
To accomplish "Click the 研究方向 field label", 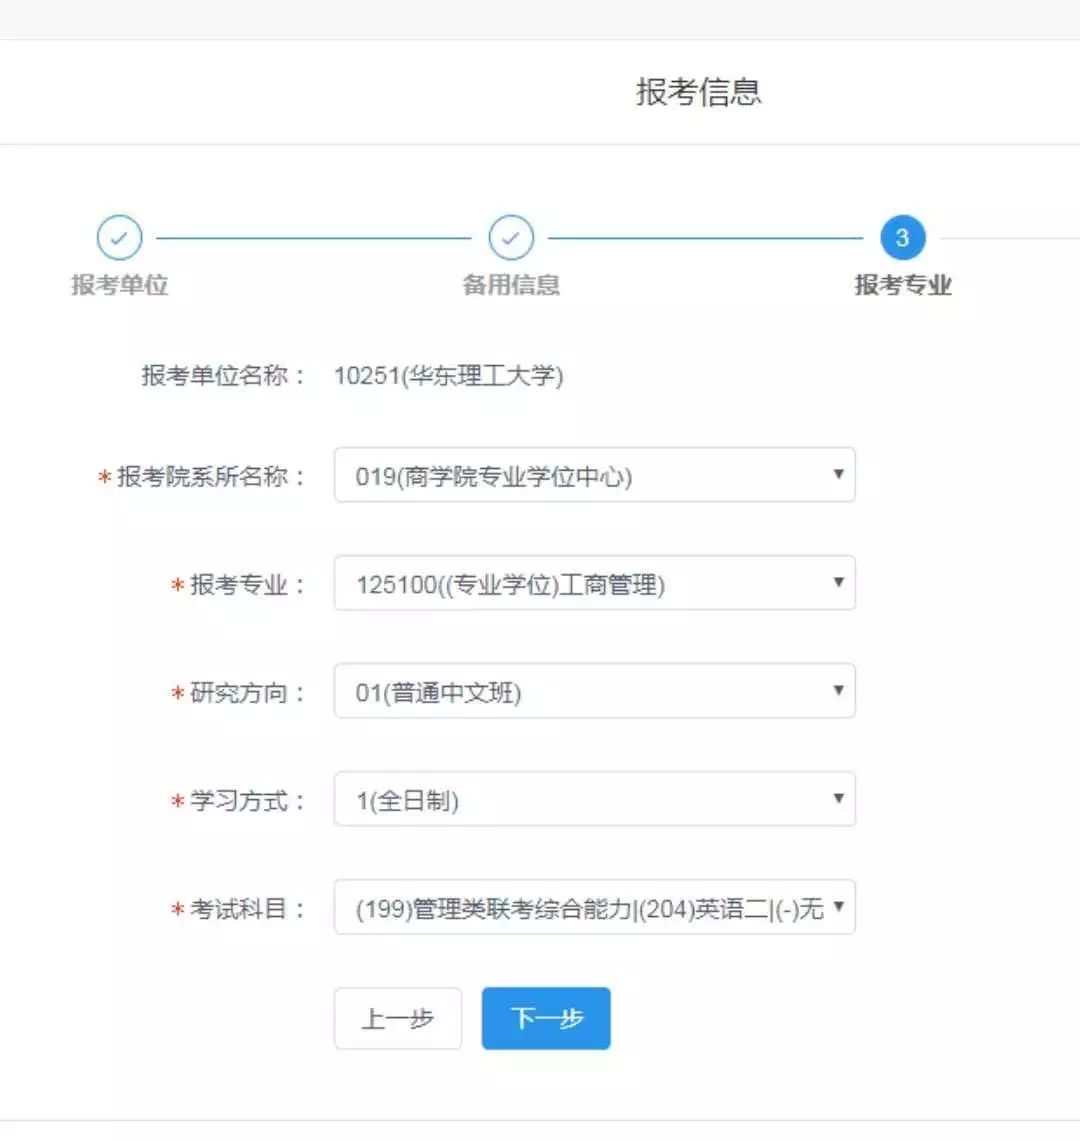I will pyautogui.click(x=246, y=692).
